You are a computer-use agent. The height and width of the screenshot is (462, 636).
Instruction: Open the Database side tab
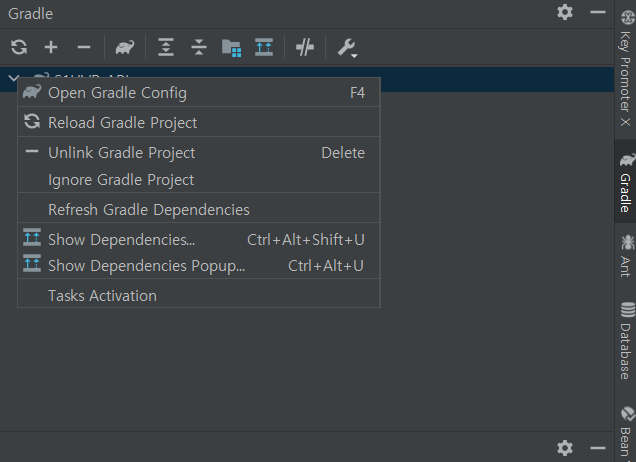coord(625,340)
